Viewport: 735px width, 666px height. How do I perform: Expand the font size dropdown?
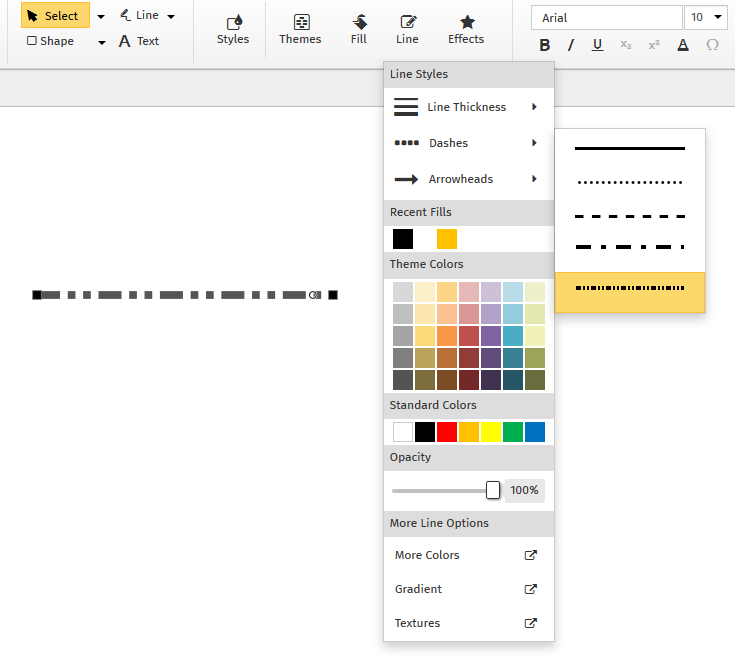tap(719, 17)
